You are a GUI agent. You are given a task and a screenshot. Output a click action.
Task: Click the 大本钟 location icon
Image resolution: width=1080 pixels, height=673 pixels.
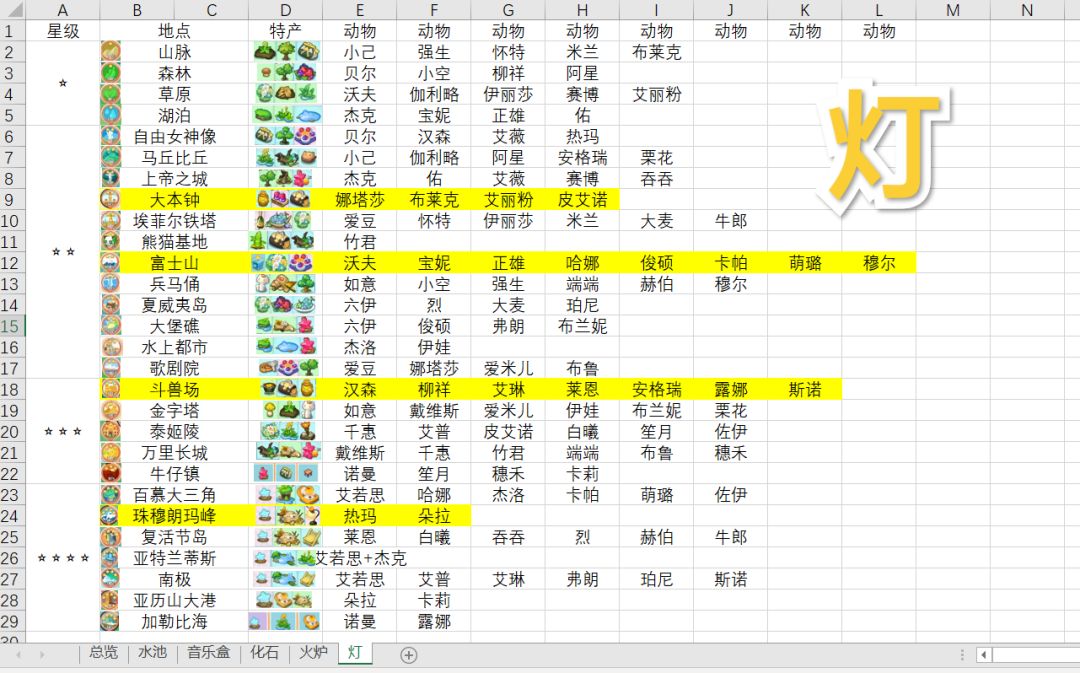(110, 200)
